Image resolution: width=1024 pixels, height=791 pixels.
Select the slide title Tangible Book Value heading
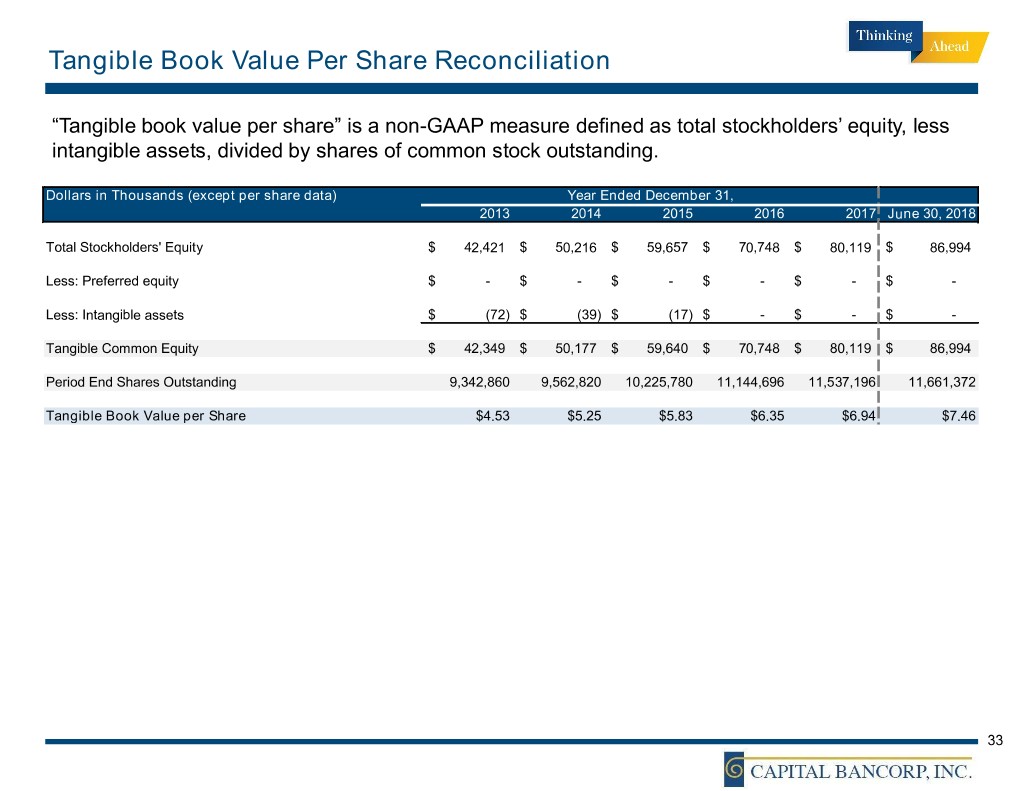click(x=329, y=62)
